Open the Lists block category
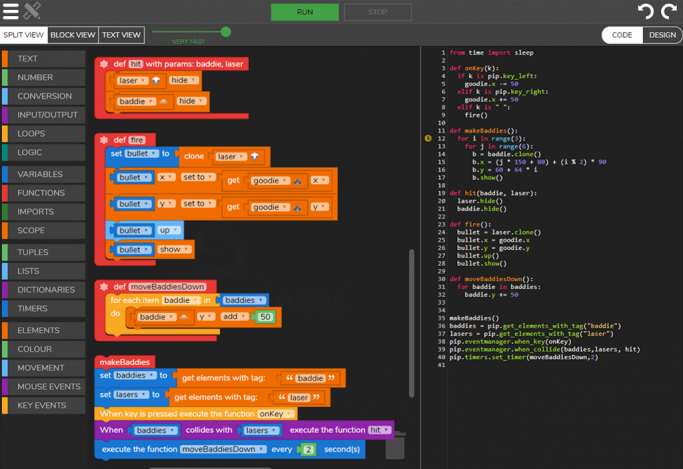The height and width of the screenshot is (469, 683). pyautogui.click(x=44, y=270)
